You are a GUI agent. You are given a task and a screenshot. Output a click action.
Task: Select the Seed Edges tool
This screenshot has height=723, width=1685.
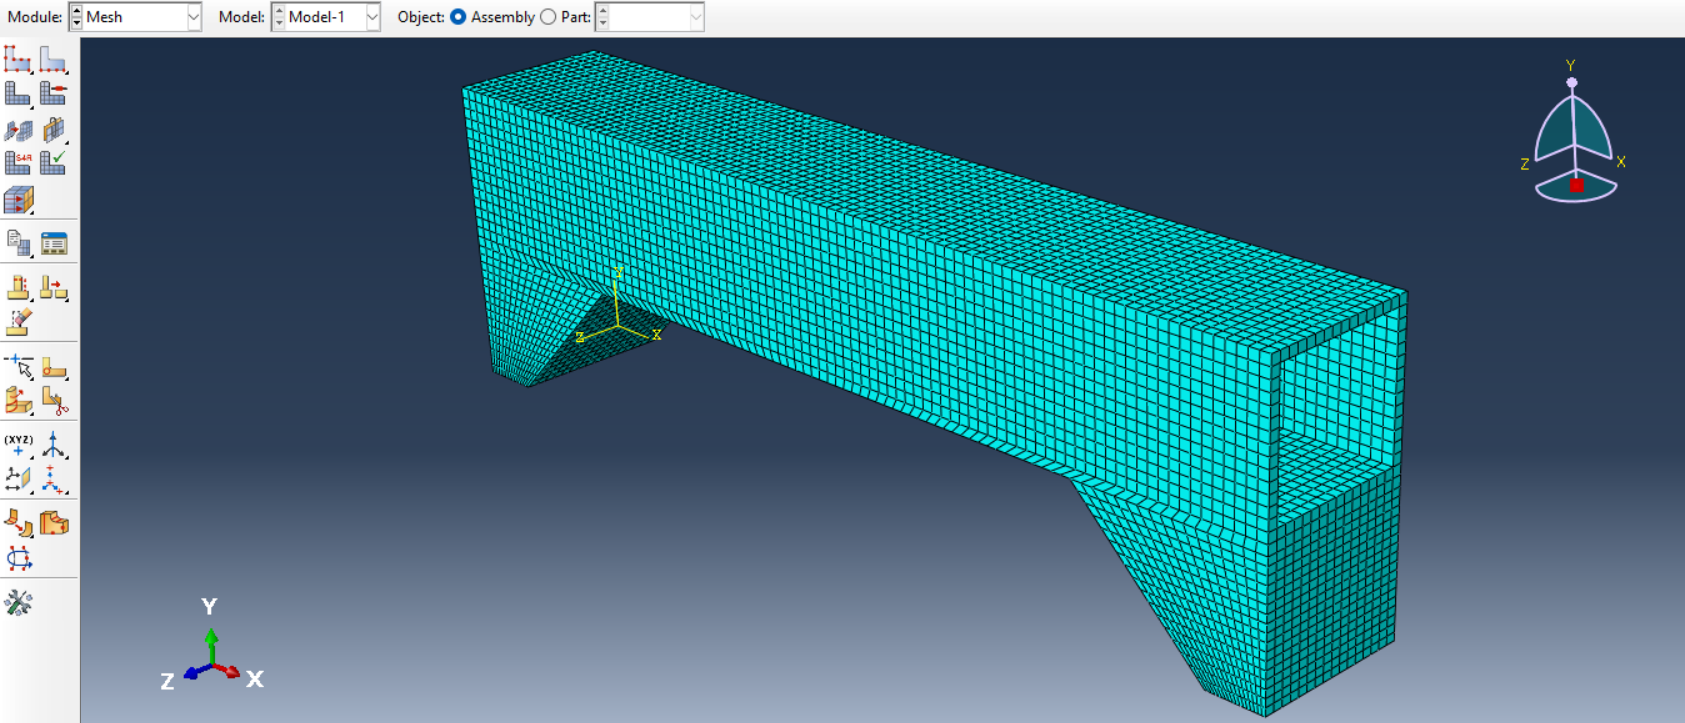(x=53, y=60)
